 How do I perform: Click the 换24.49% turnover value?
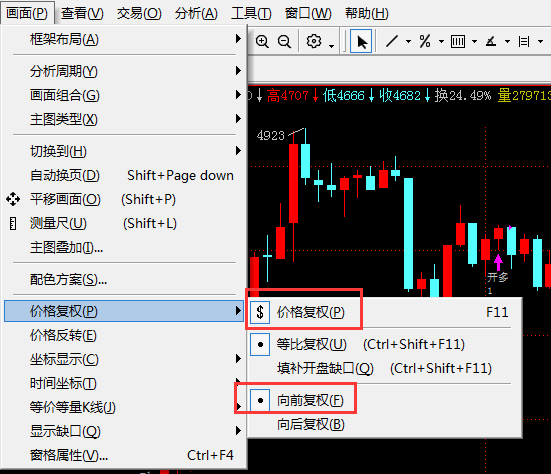tap(462, 95)
